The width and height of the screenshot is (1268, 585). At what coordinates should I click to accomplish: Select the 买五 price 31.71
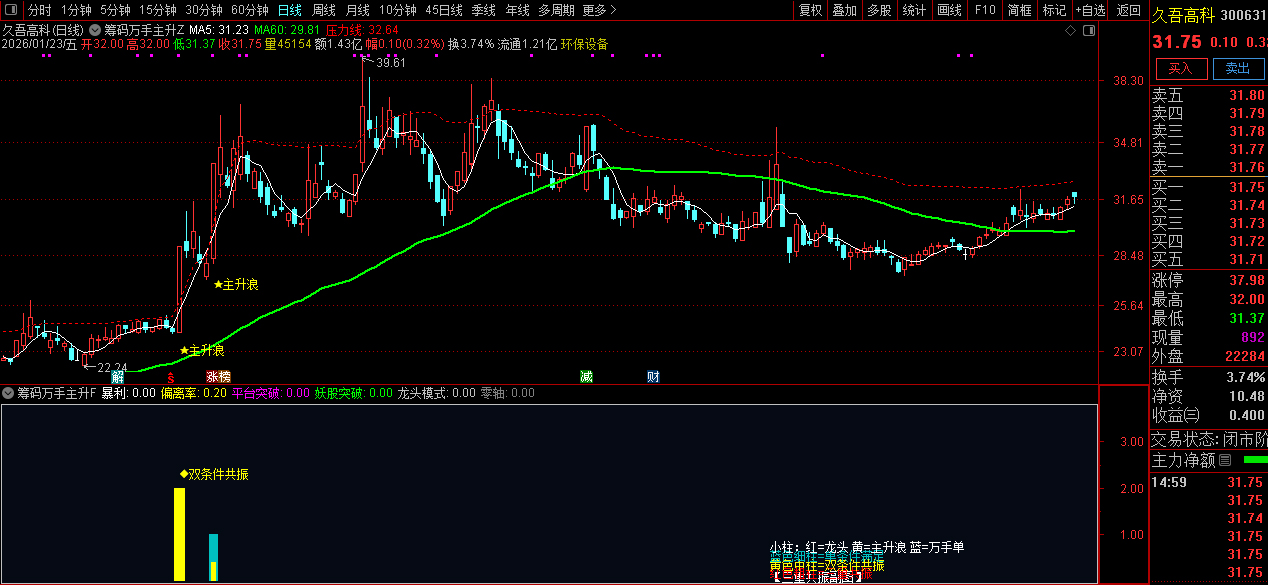(1249, 259)
